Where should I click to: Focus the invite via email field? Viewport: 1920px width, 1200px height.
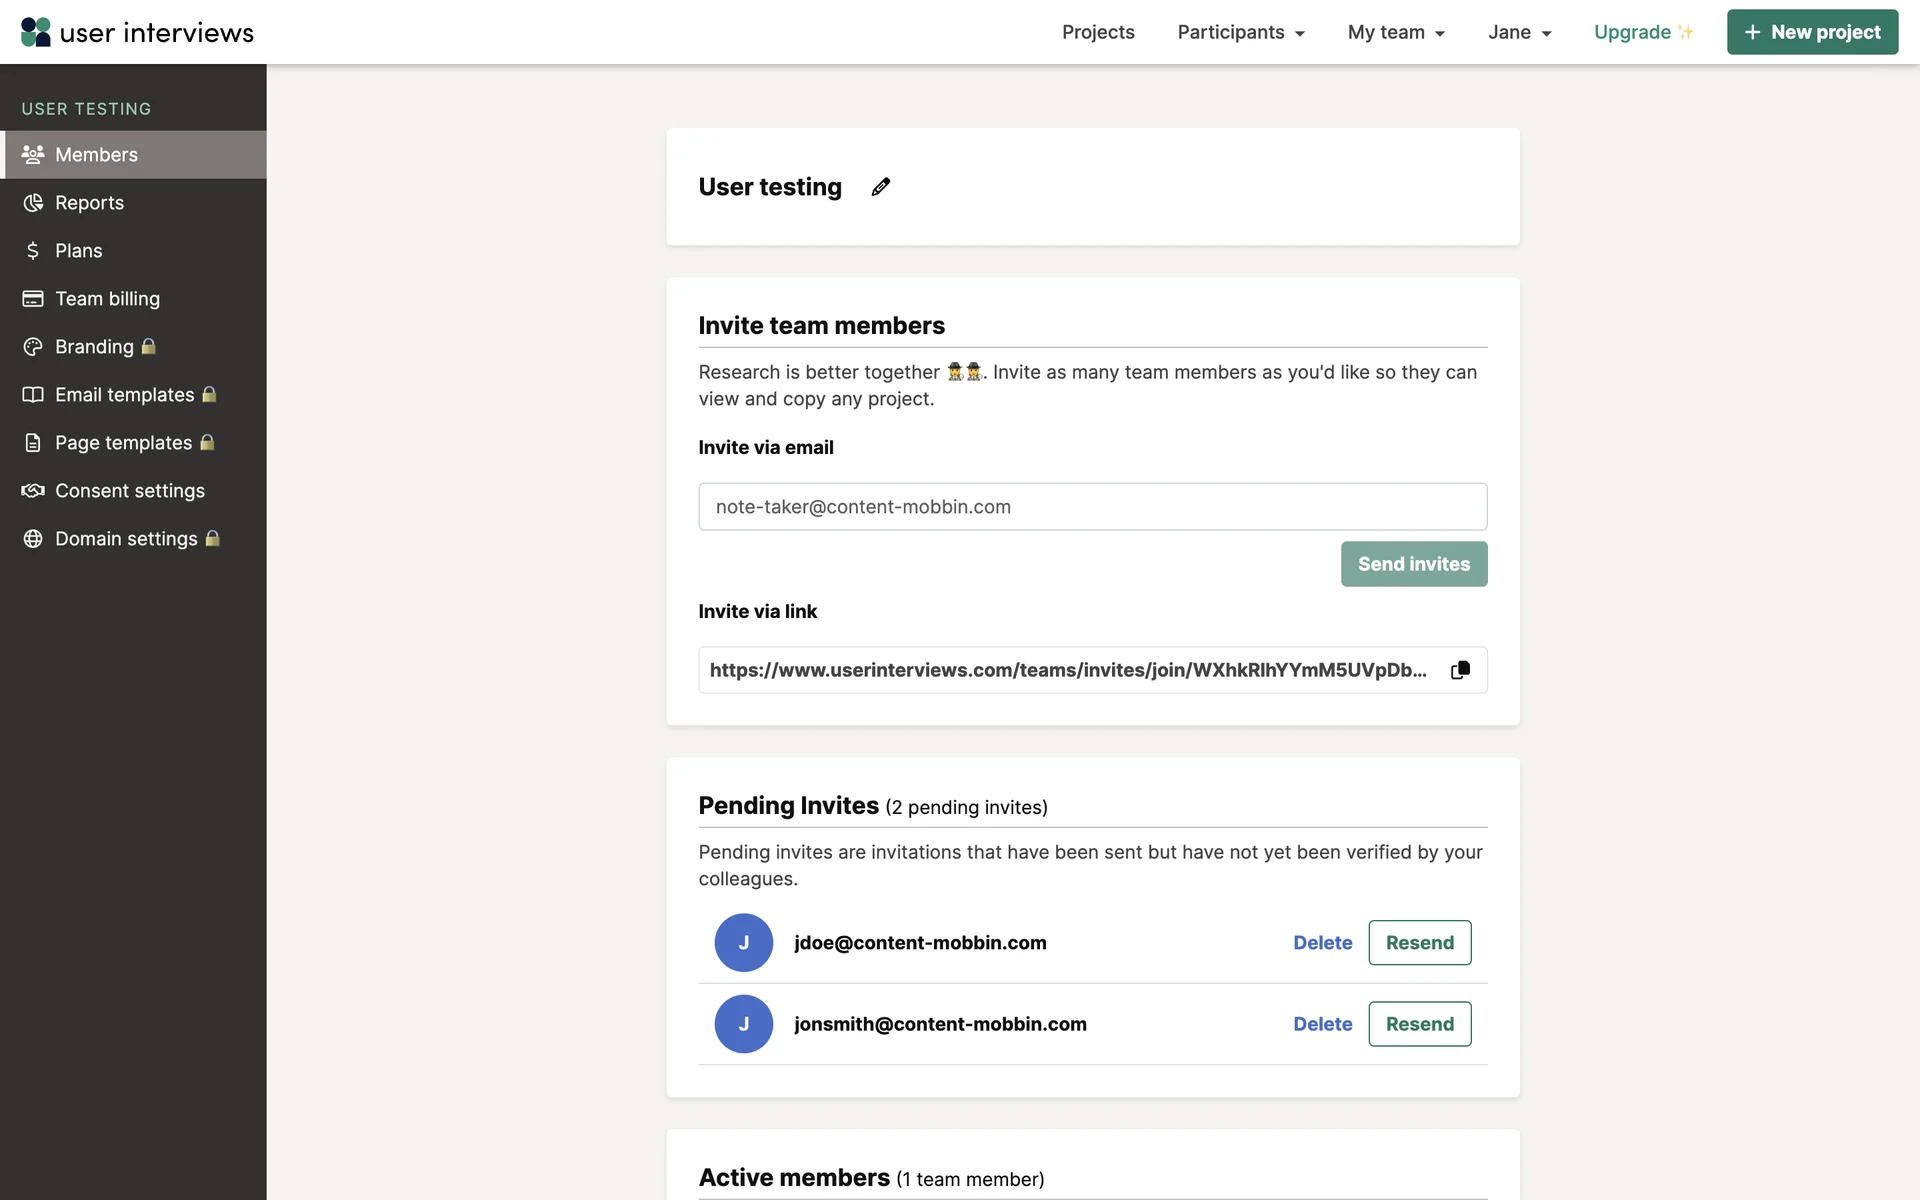1092,507
